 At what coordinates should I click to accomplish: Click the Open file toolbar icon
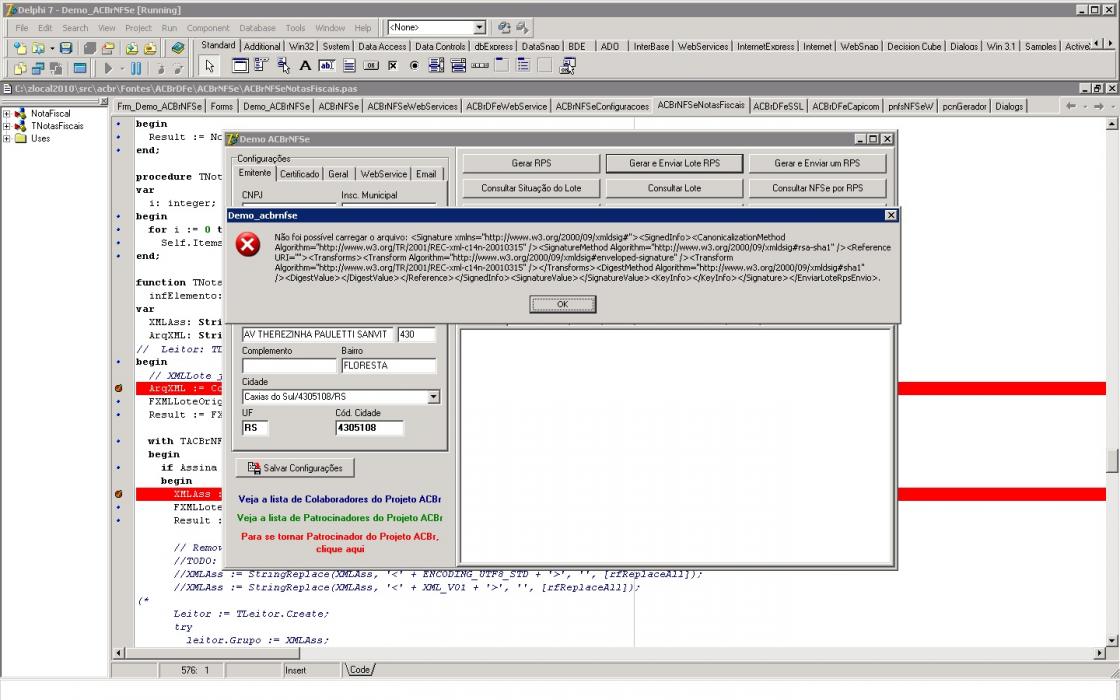click(38, 48)
